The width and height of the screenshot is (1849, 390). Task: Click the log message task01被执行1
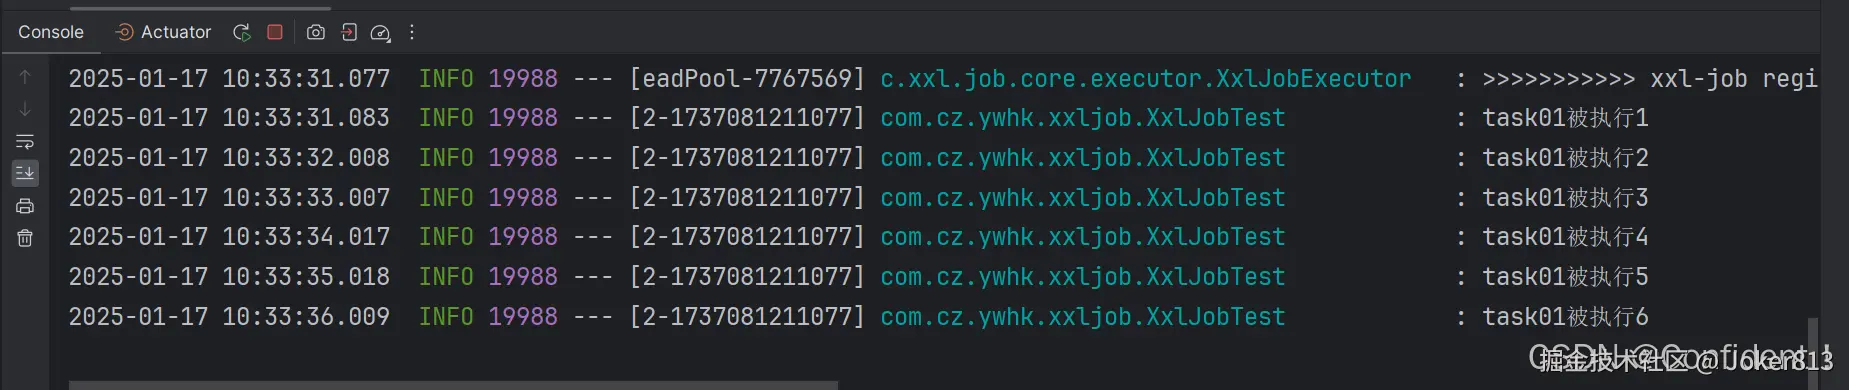(1565, 118)
